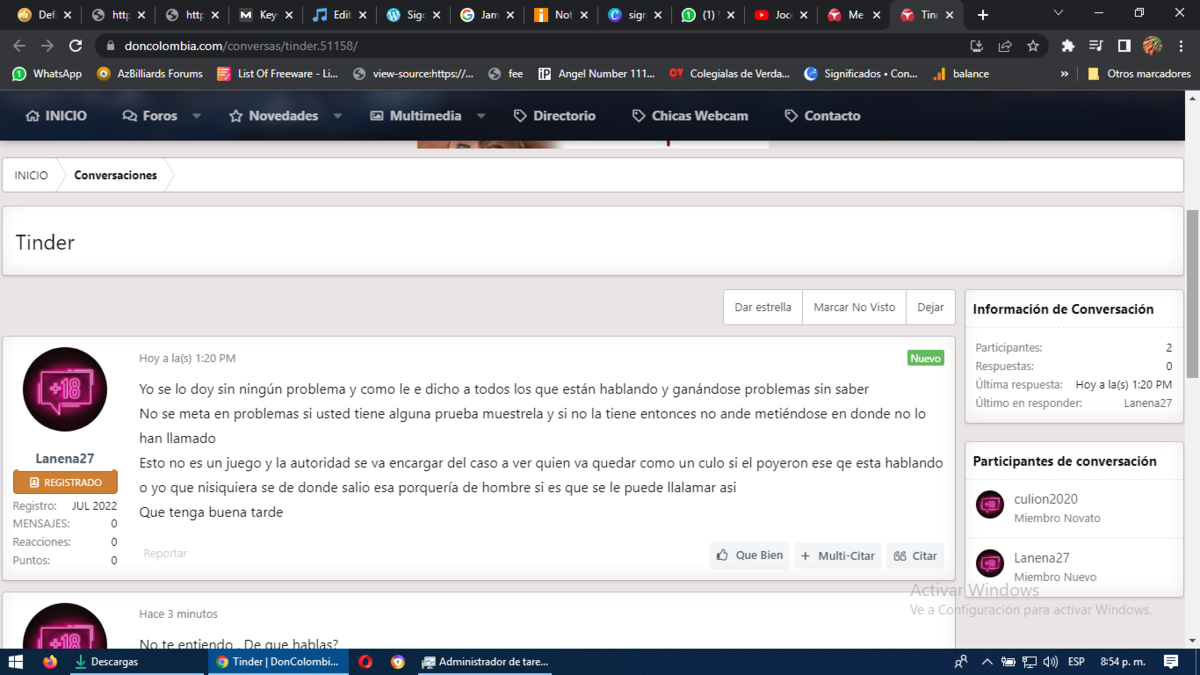
Task: Open Opera browser from the taskbar
Action: pos(366,662)
